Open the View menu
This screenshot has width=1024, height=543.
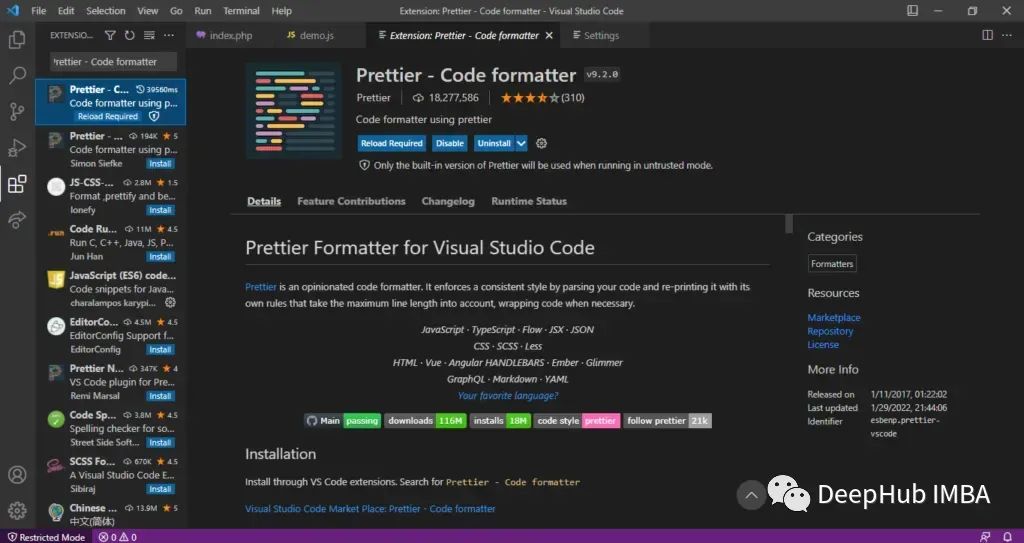click(x=148, y=10)
